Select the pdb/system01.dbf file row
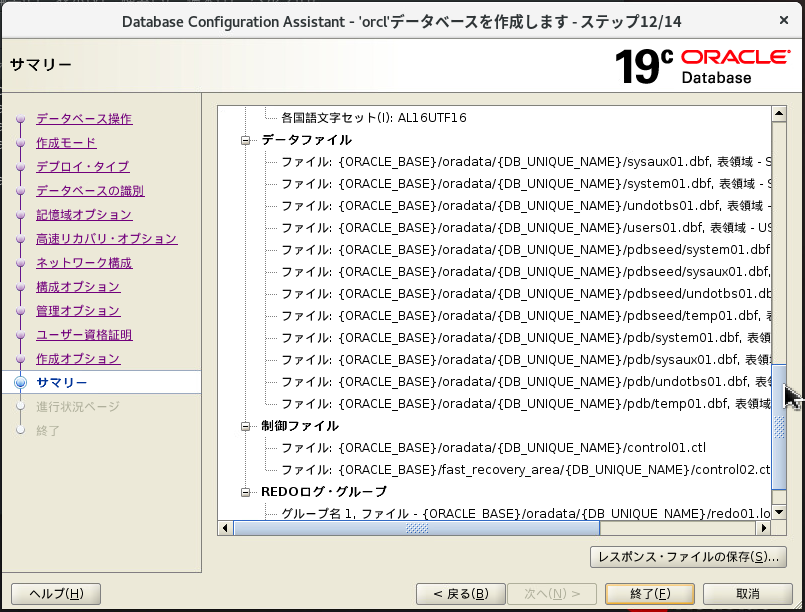 [x=526, y=338]
